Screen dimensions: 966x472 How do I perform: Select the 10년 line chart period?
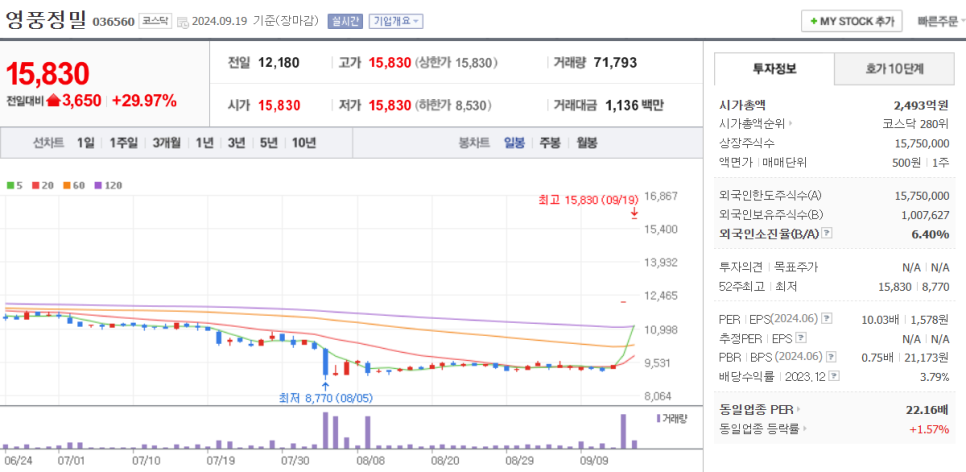coord(304,143)
